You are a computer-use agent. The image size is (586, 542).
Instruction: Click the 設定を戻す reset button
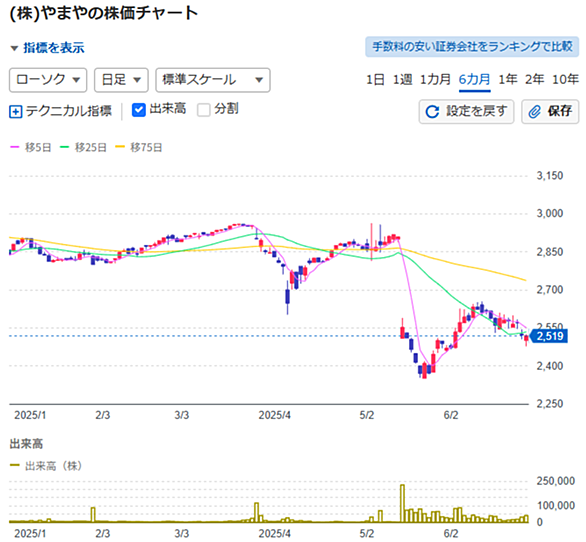click(466, 111)
